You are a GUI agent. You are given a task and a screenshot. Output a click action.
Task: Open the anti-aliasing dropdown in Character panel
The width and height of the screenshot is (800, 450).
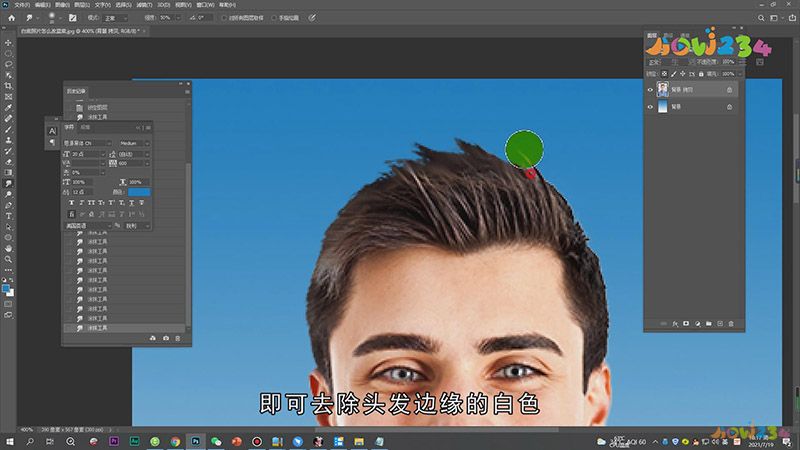coord(138,226)
